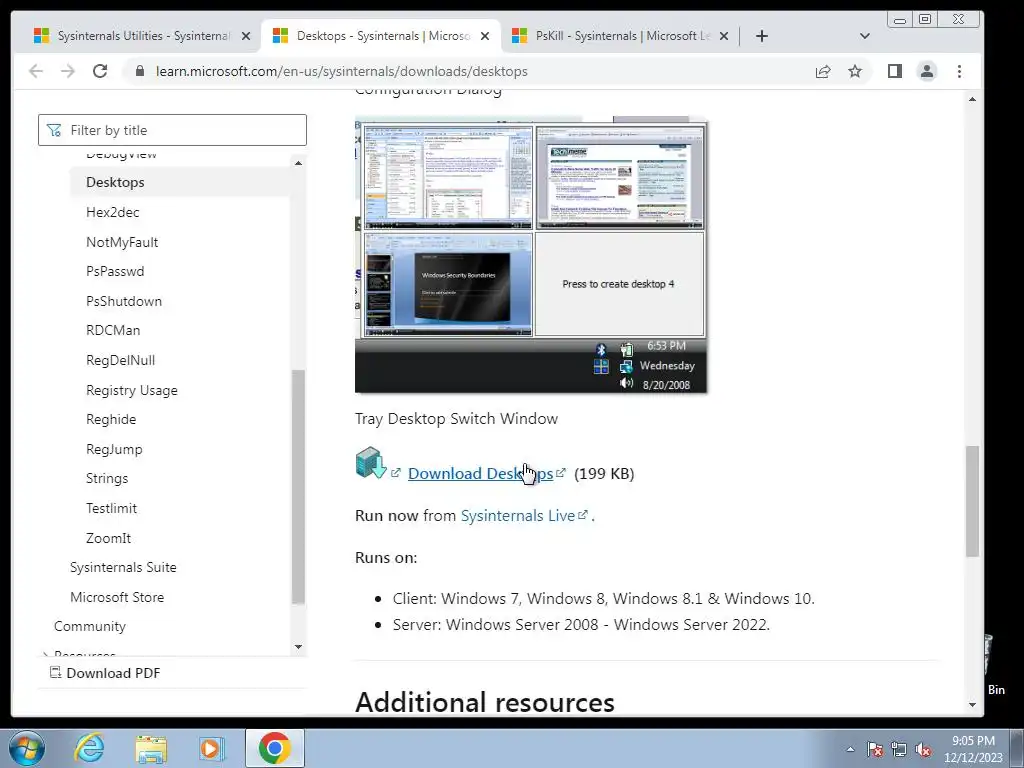This screenshot has width=1024, height=768.
Task: Sidebar list scroll down arrow
Action: click(298, 647)
